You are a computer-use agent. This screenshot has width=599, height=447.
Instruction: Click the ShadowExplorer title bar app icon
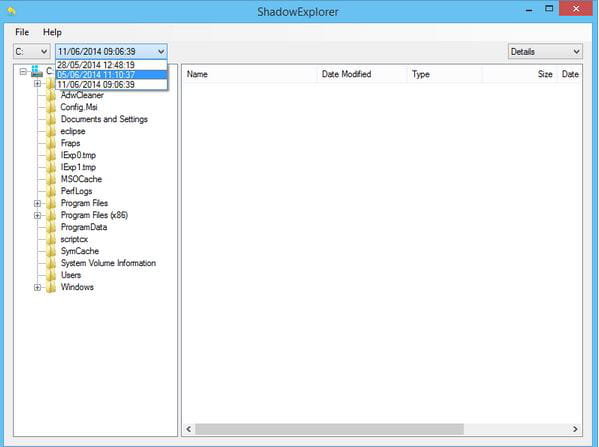(11, 11)
